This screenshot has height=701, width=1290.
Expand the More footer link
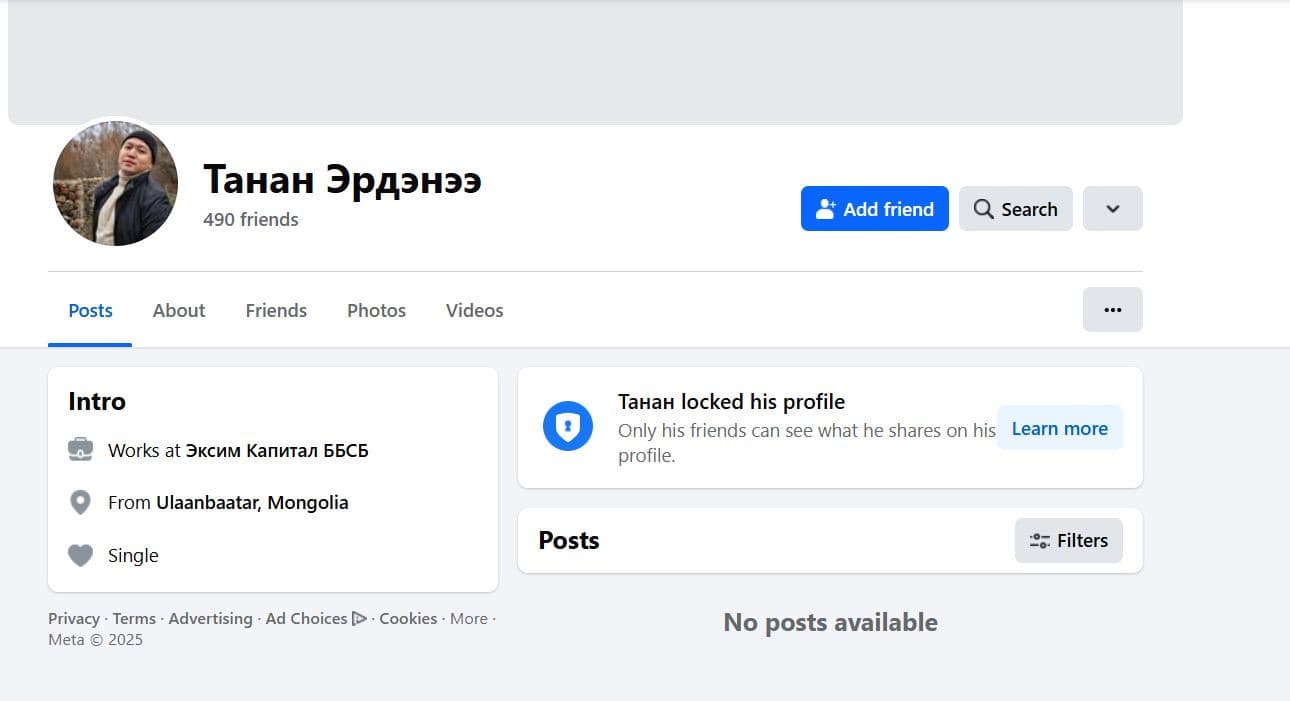point(469,618)
